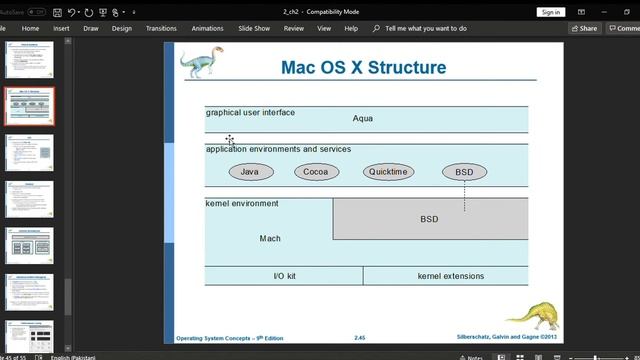Switch to Reading View icon

pos(538,357)
